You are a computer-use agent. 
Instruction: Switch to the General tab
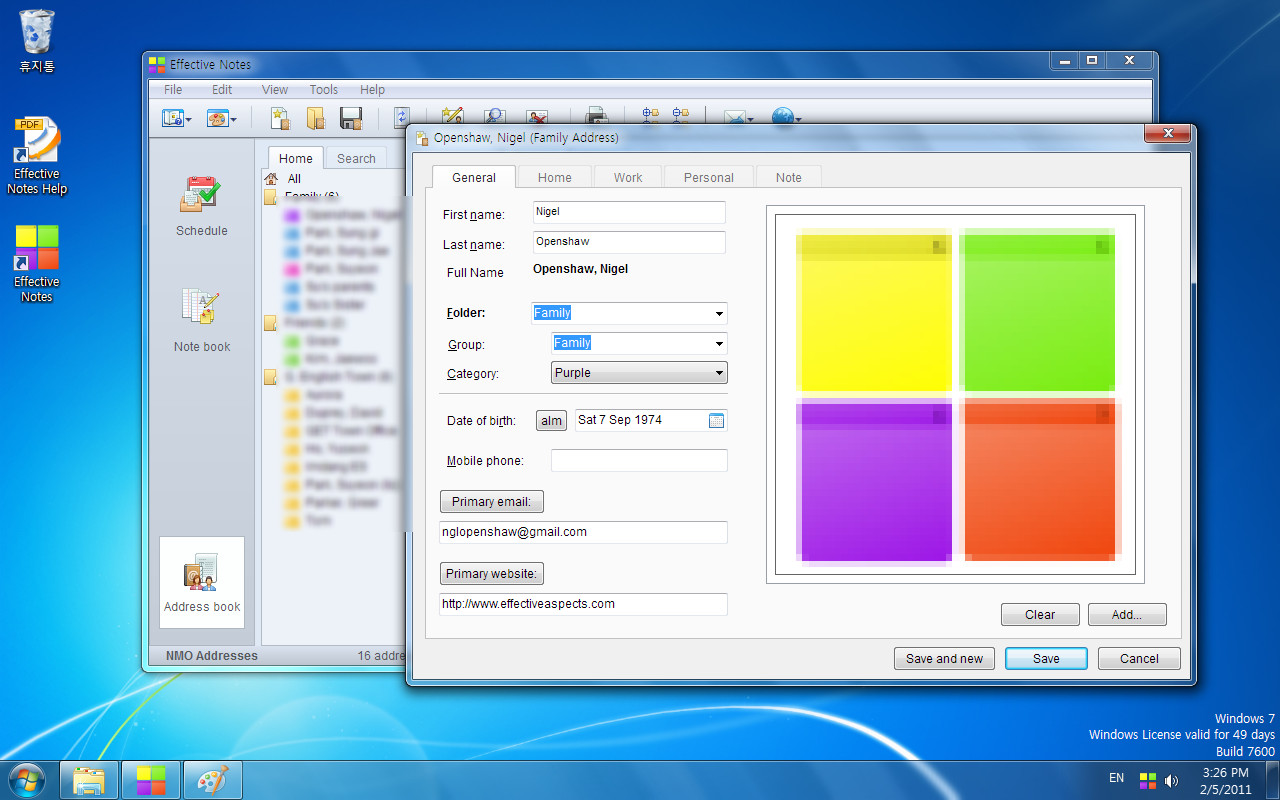coord(474,177)
